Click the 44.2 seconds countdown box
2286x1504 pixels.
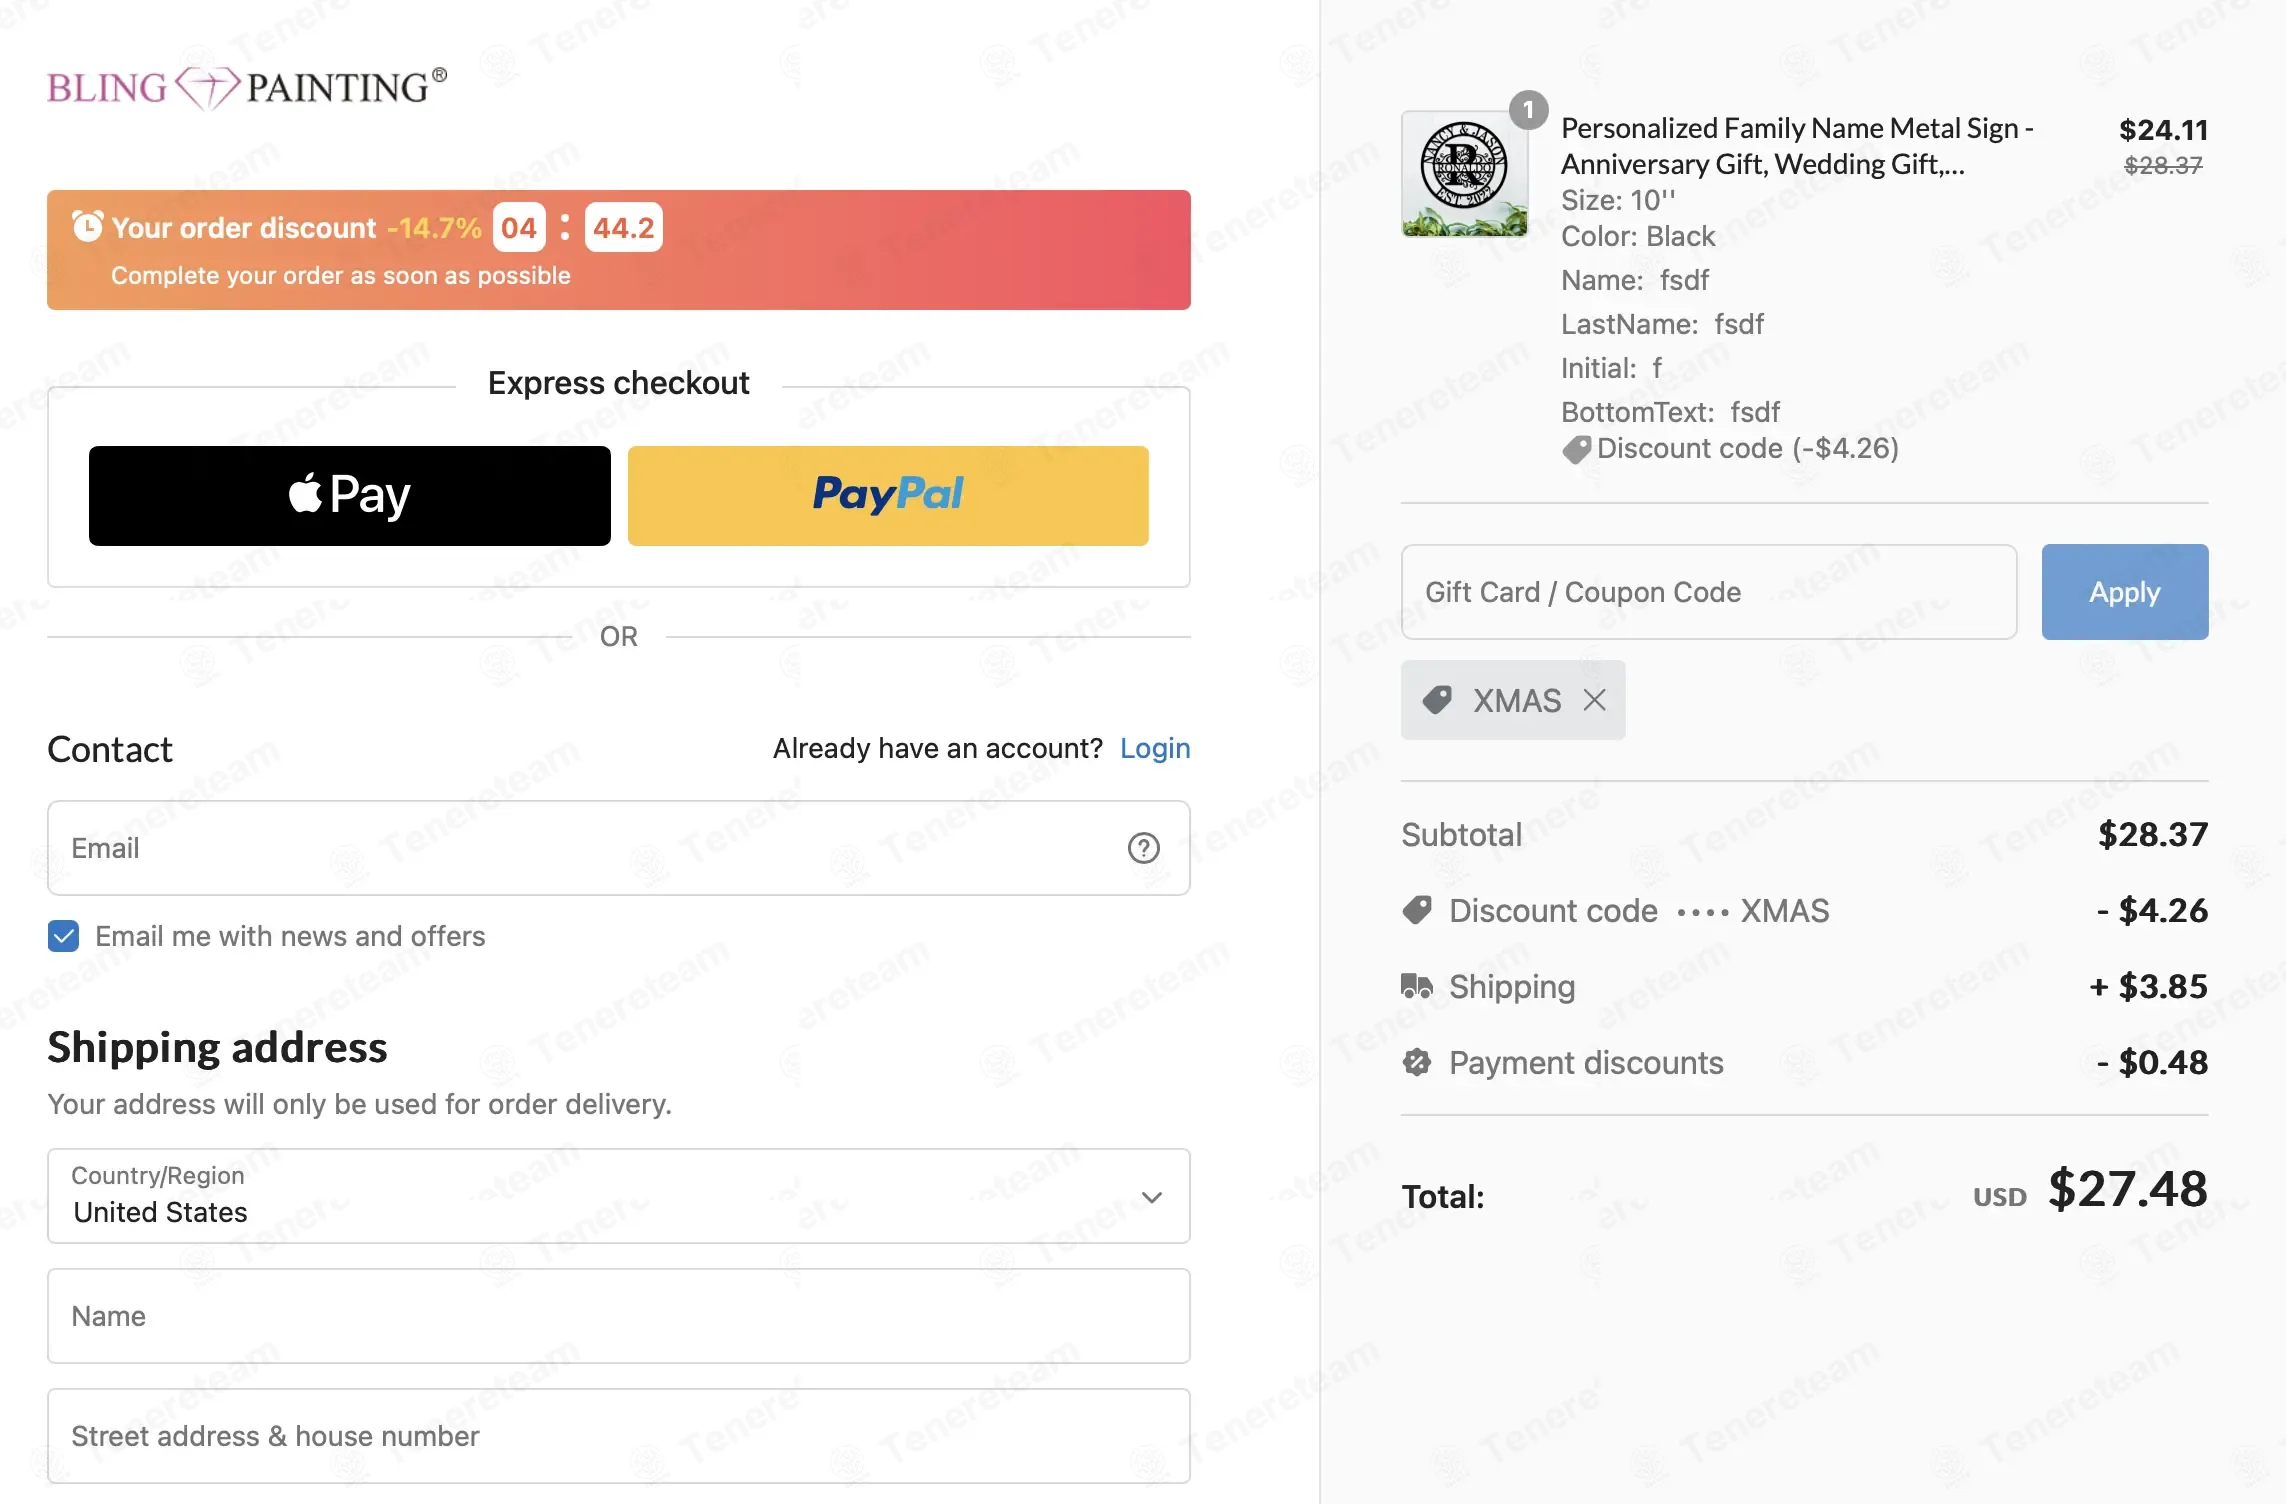tap(623, 228)
